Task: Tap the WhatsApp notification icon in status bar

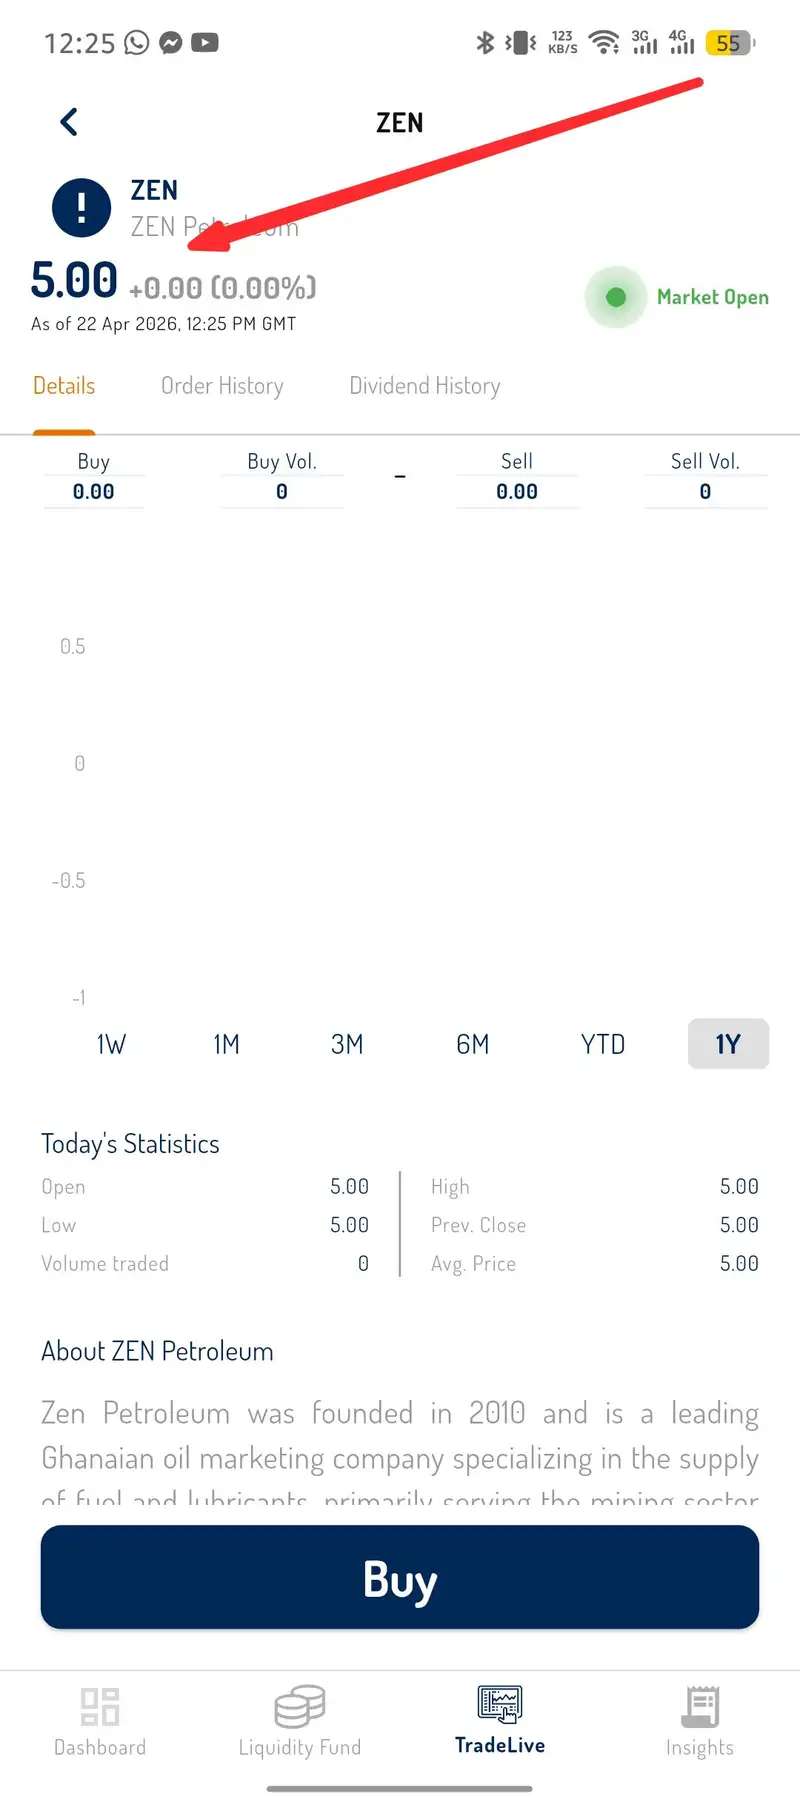Action: (137, 42)
